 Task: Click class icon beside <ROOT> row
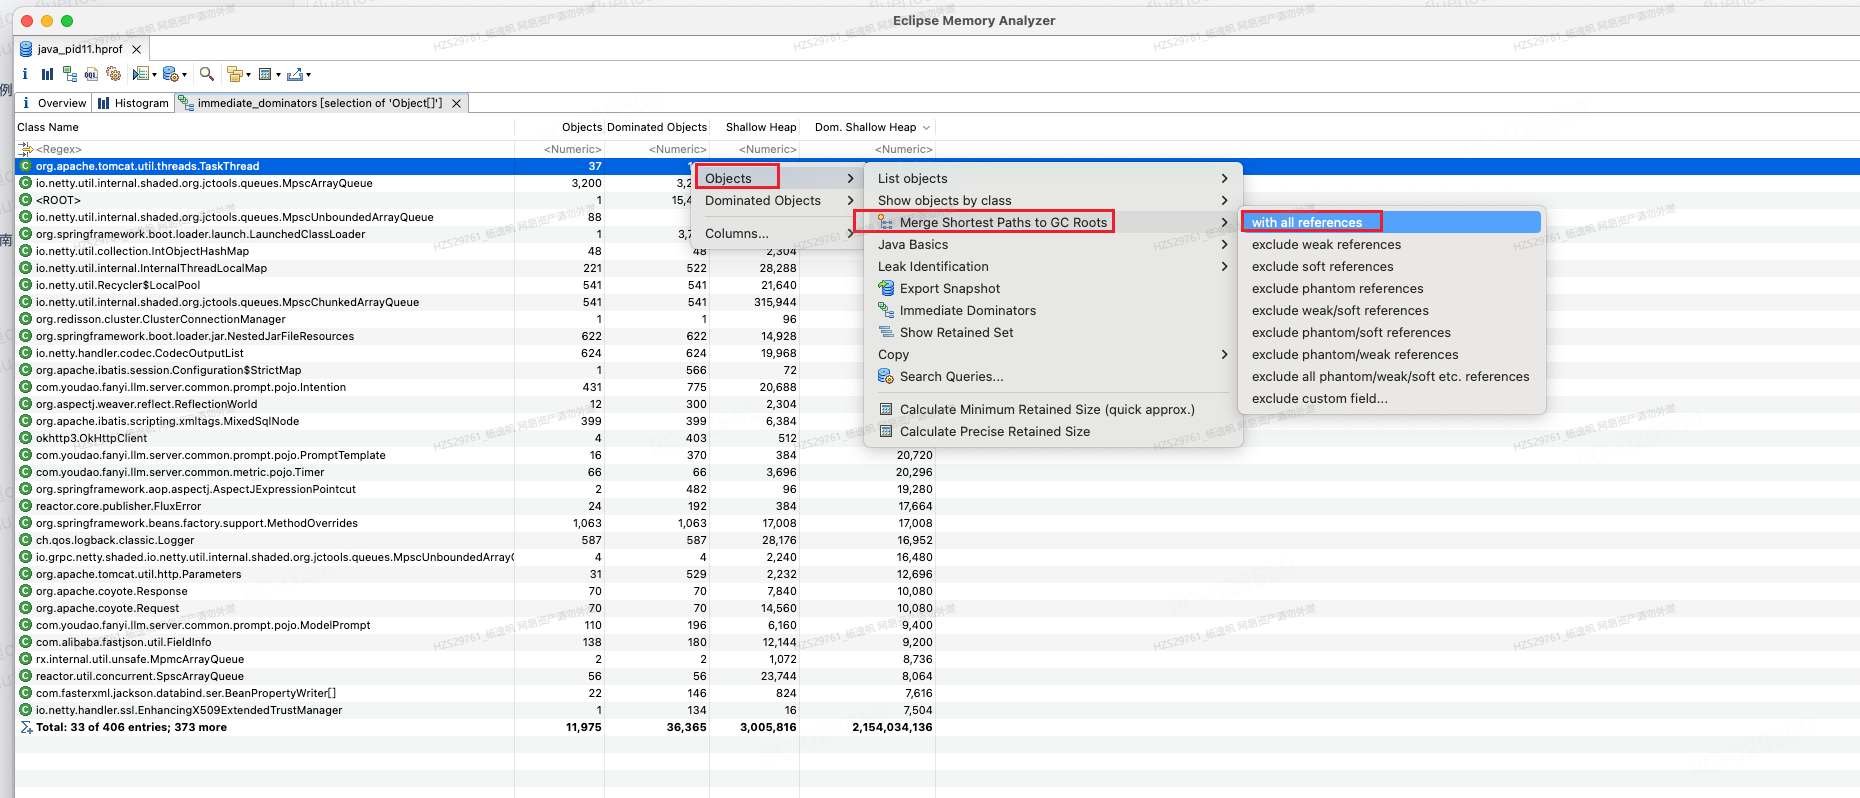point(25,200)
